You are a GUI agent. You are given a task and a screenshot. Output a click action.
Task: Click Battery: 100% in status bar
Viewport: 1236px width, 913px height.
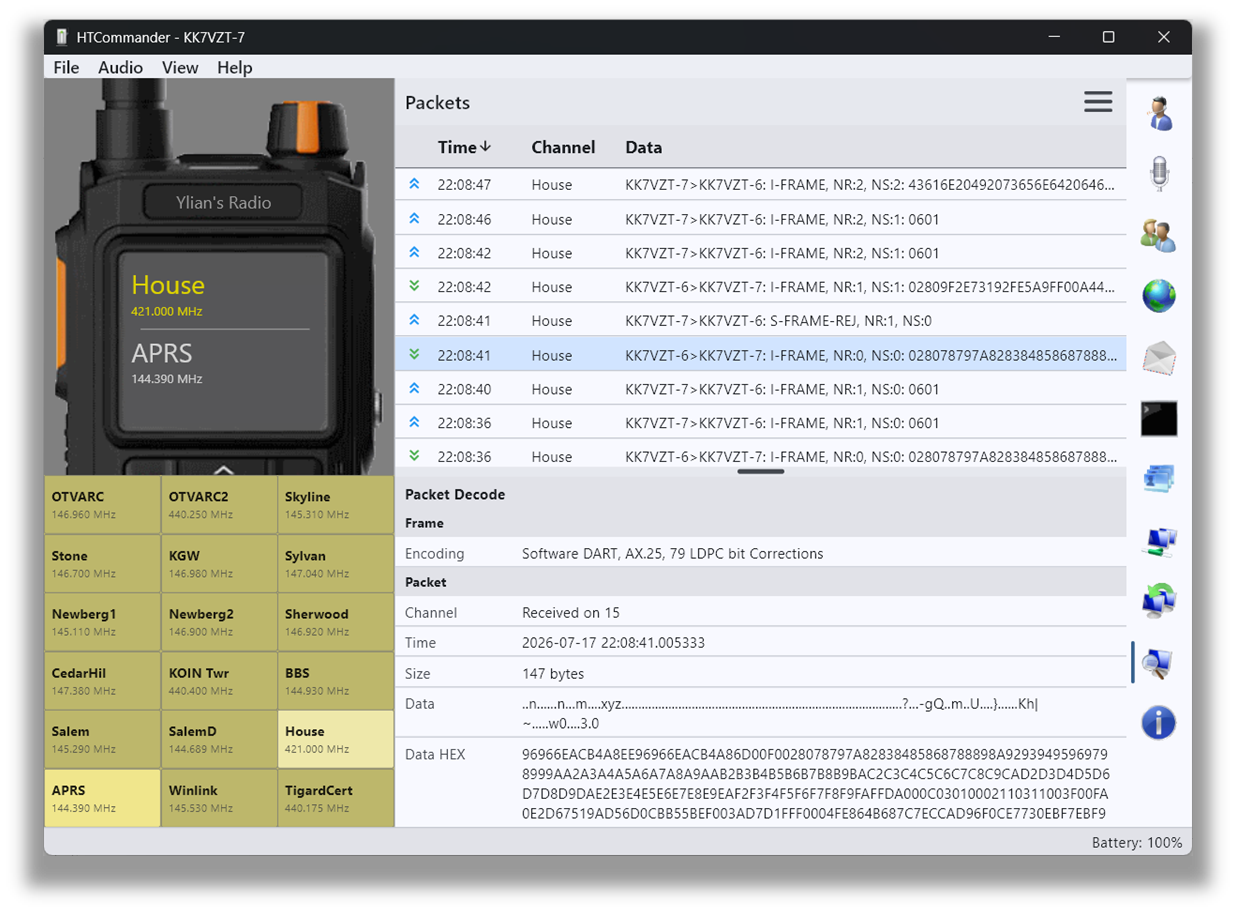click(x=1137, y=842)
